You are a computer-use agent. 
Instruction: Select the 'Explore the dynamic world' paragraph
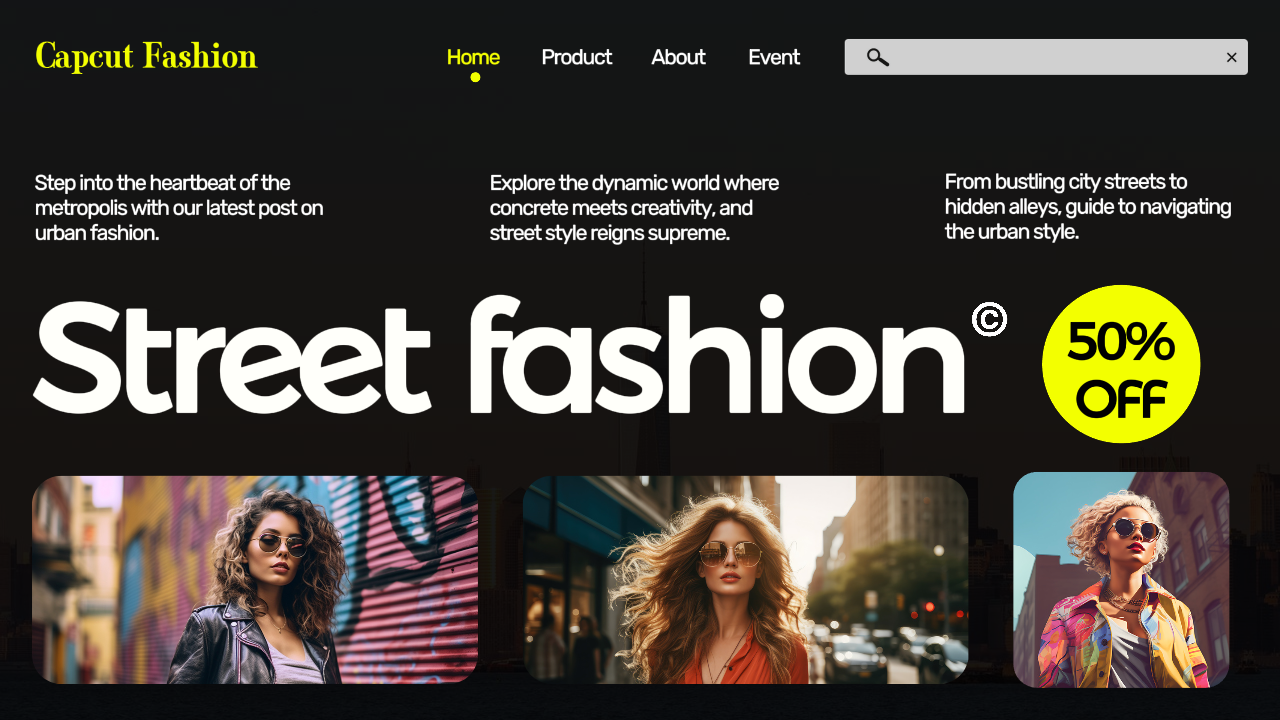[634, 208]
